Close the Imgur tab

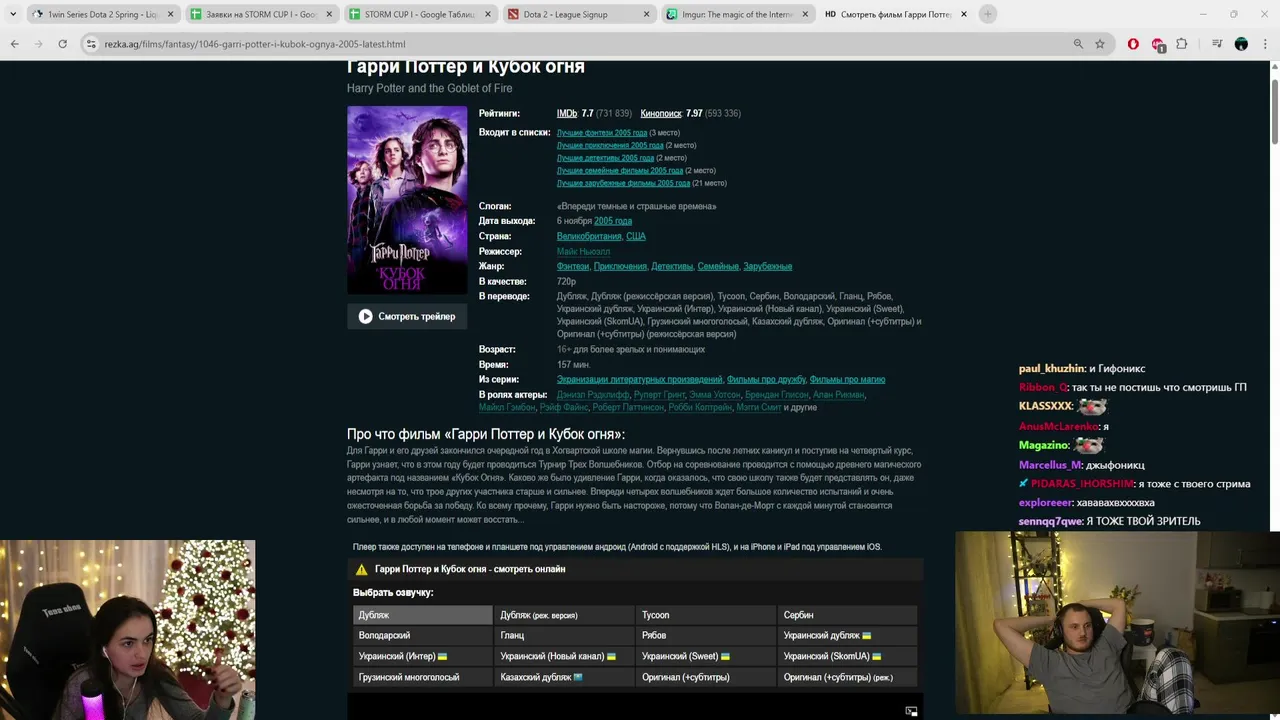pyautogui.click(x=805, y=14)
